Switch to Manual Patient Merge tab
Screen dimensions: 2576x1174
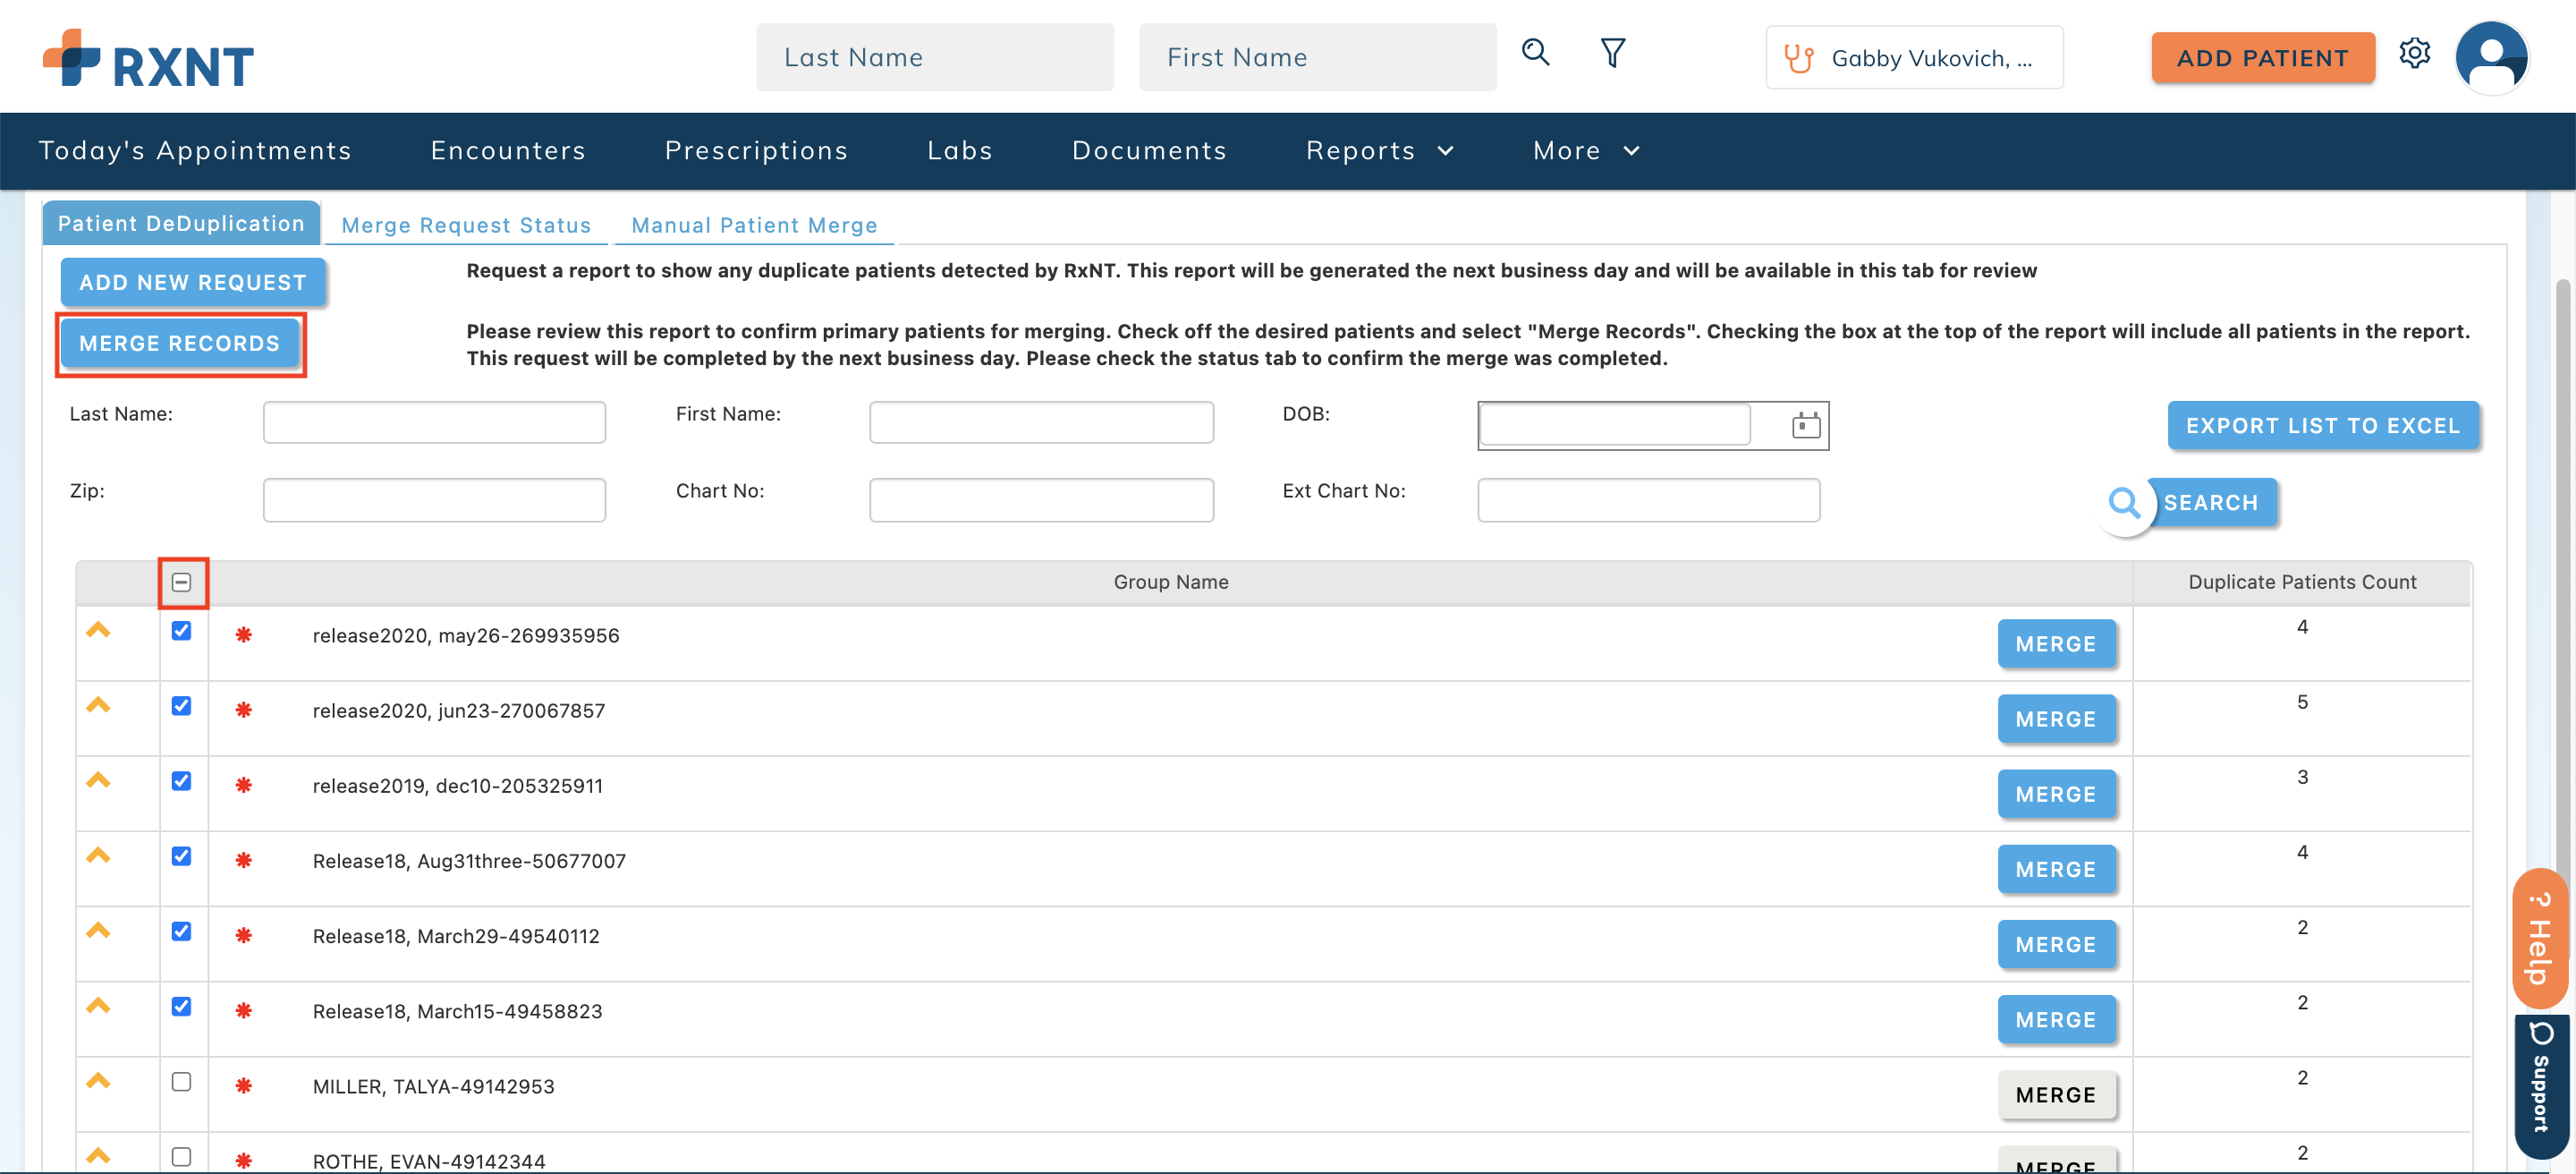[x=754, y=225]
